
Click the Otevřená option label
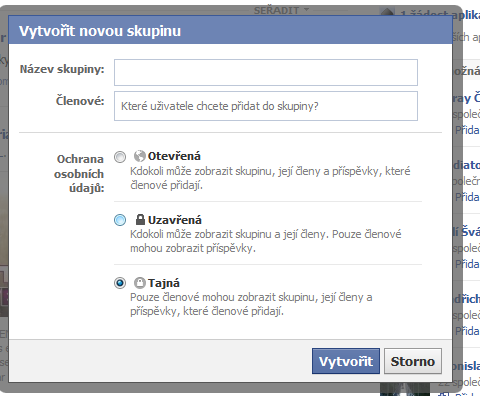point(174,156)
